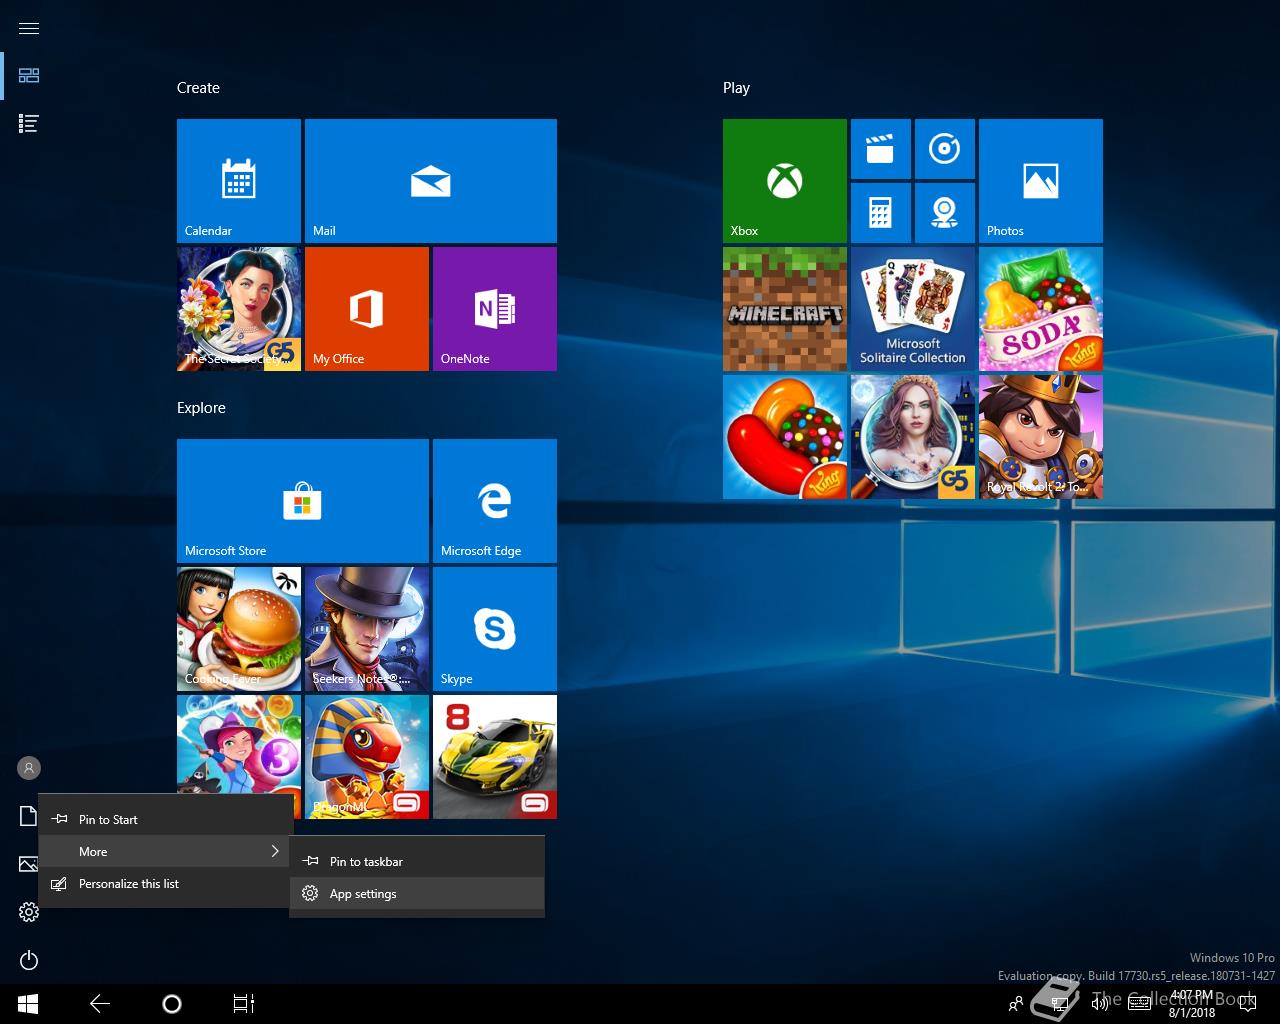The image size is (1280, 1024).
Task: Launch the Asphalt 8 racing tile
Action: (x=495, y=757)
